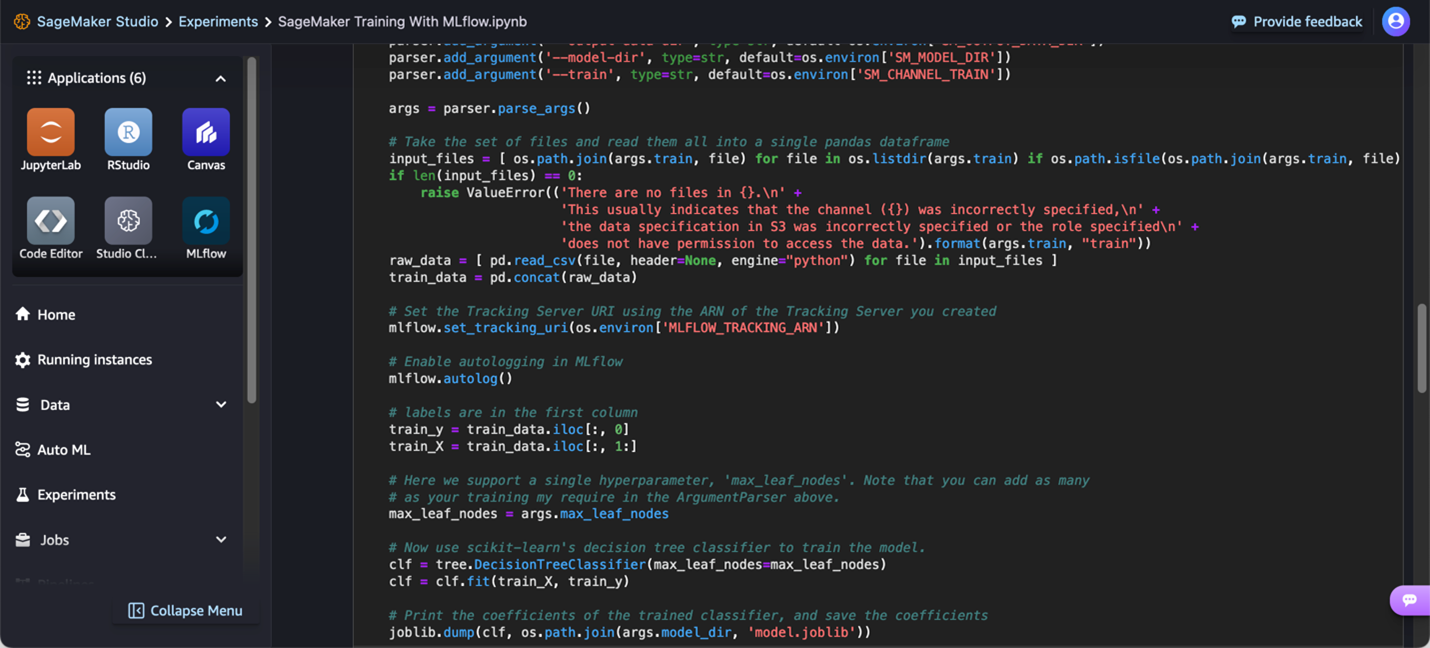Go to Home in sidebar
This screenshot has width=1430, height=648.
(56, 314)
